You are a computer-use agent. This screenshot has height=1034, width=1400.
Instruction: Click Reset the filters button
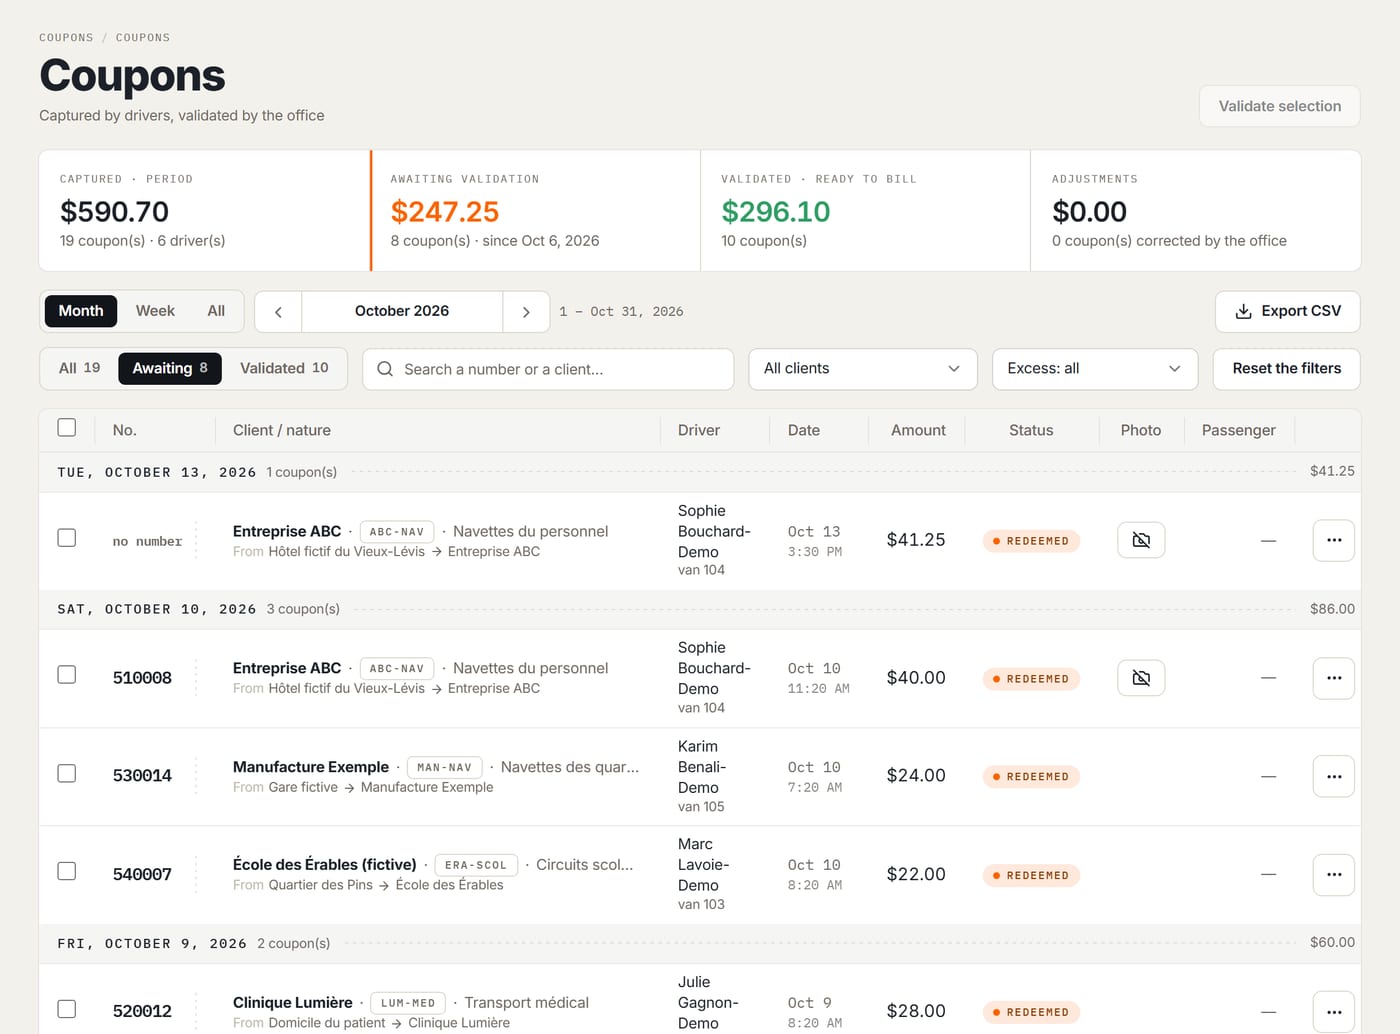tap(1286, 369)
